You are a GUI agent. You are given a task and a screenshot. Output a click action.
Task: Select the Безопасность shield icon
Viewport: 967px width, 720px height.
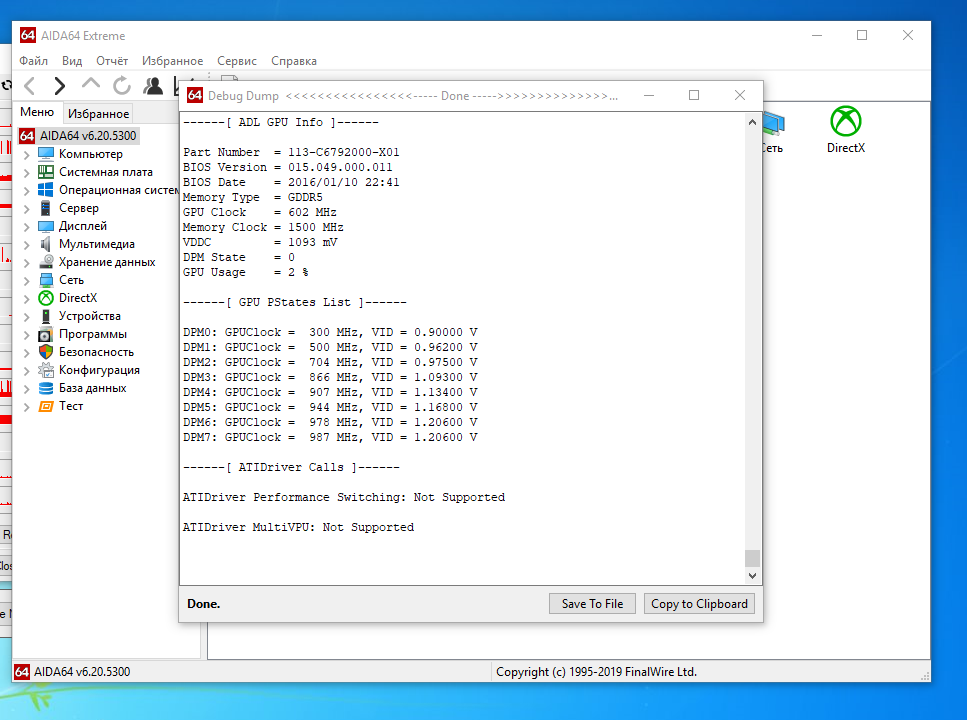pyautogui.click(x=46, y=352)
